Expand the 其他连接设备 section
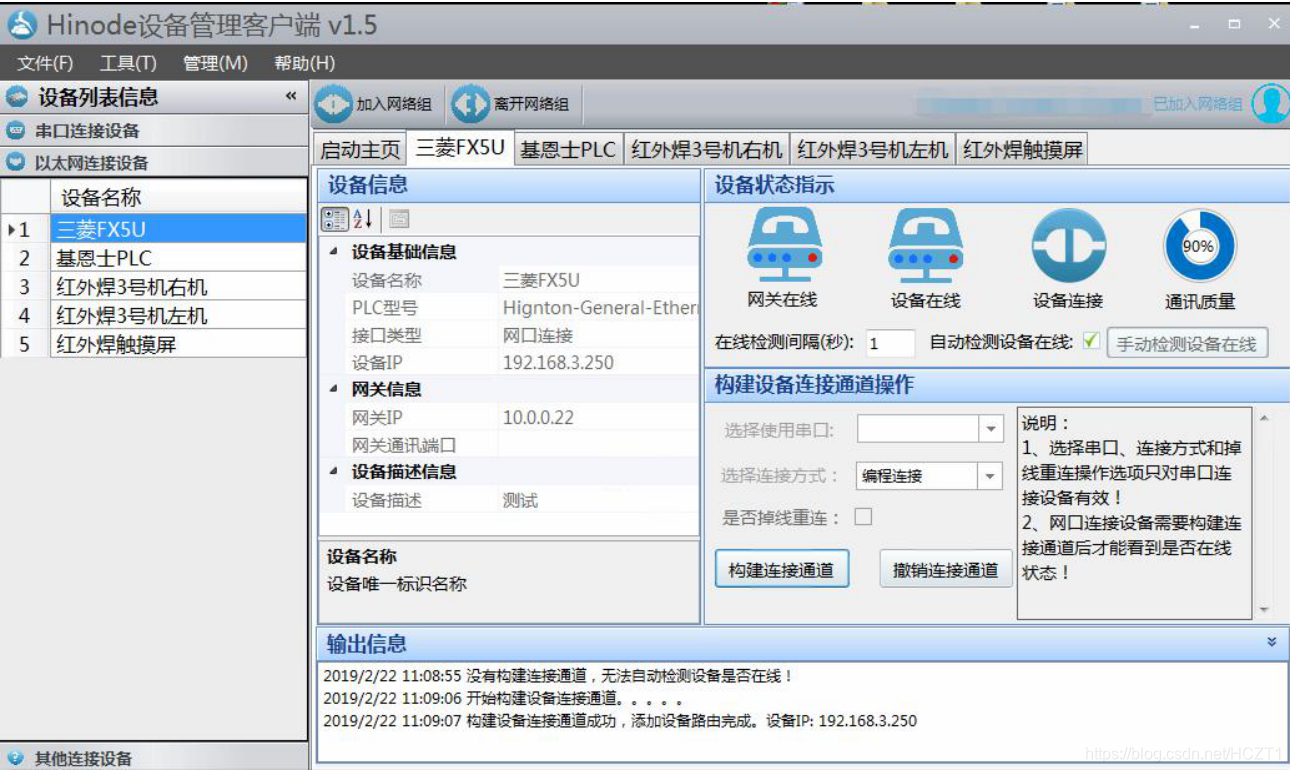Screen dimensions: 1290x772 coord(154,758)
